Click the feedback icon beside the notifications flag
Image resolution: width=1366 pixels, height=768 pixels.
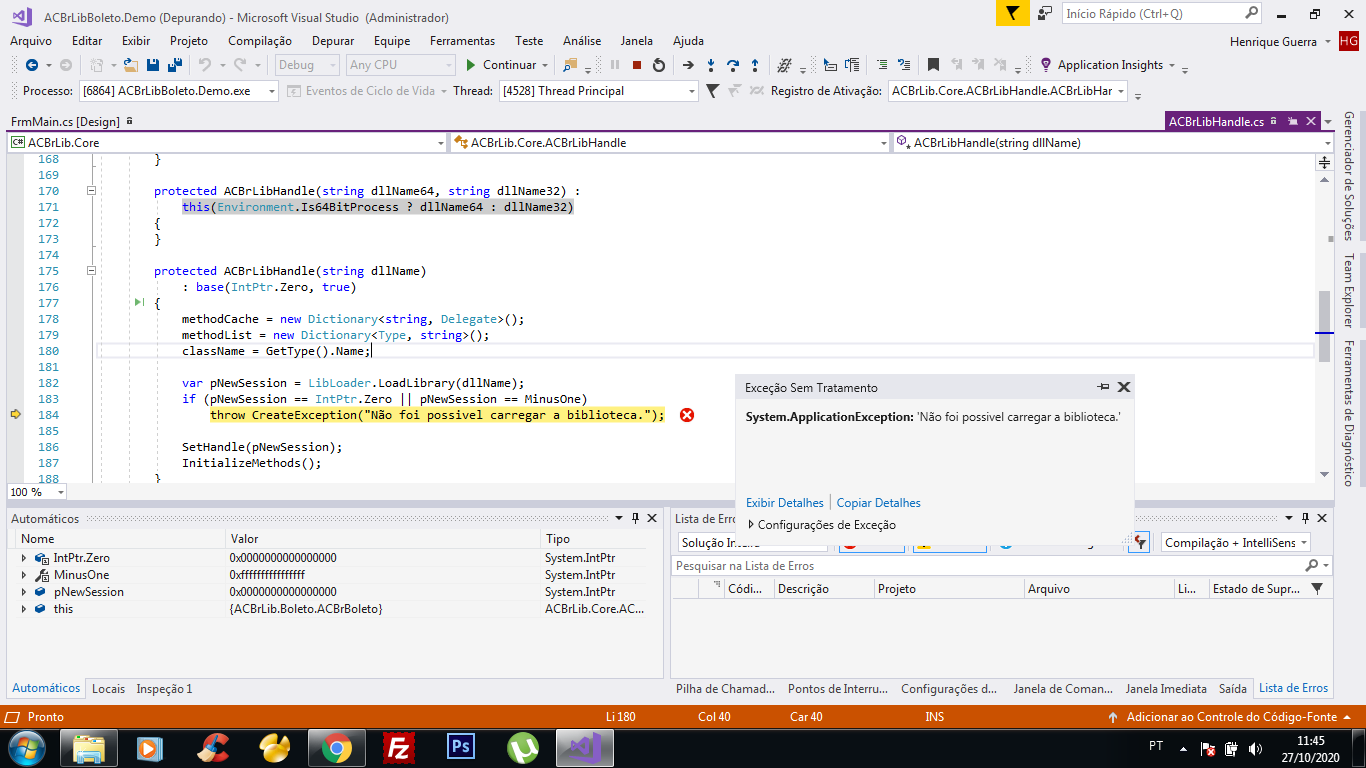click(x=1045, y=14)
